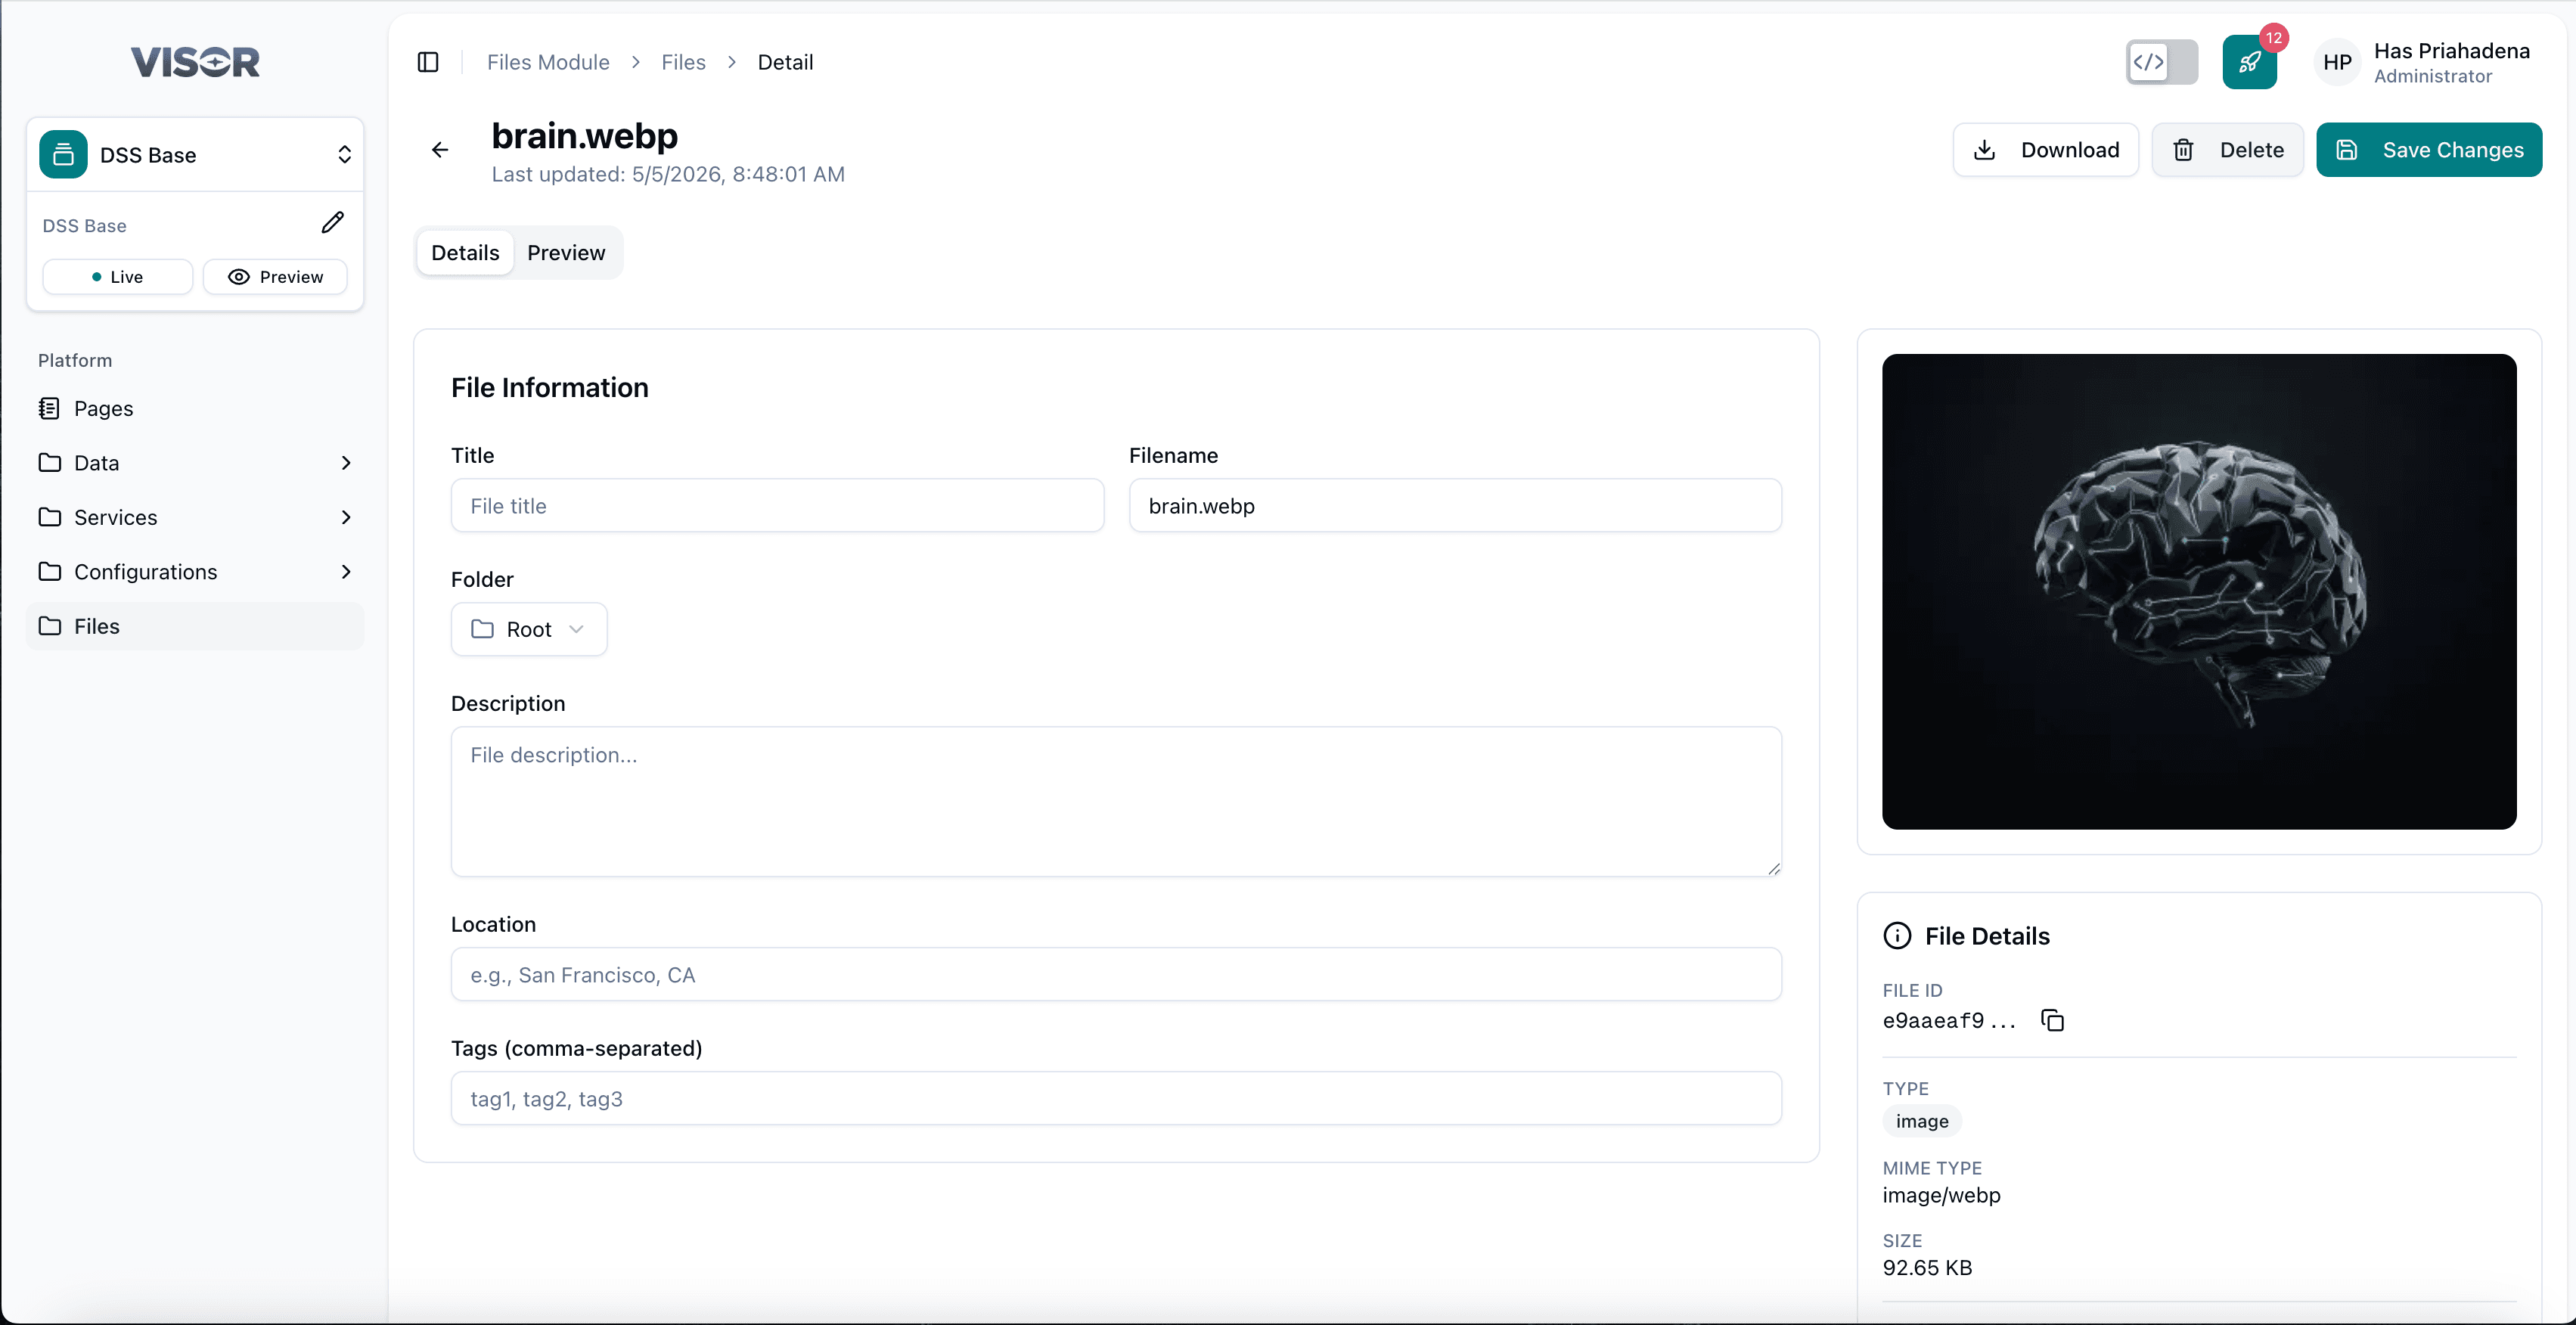Open Files in the sidebar
The height and width of the screenshot is (1325, 2576).
tap(195, 626)
